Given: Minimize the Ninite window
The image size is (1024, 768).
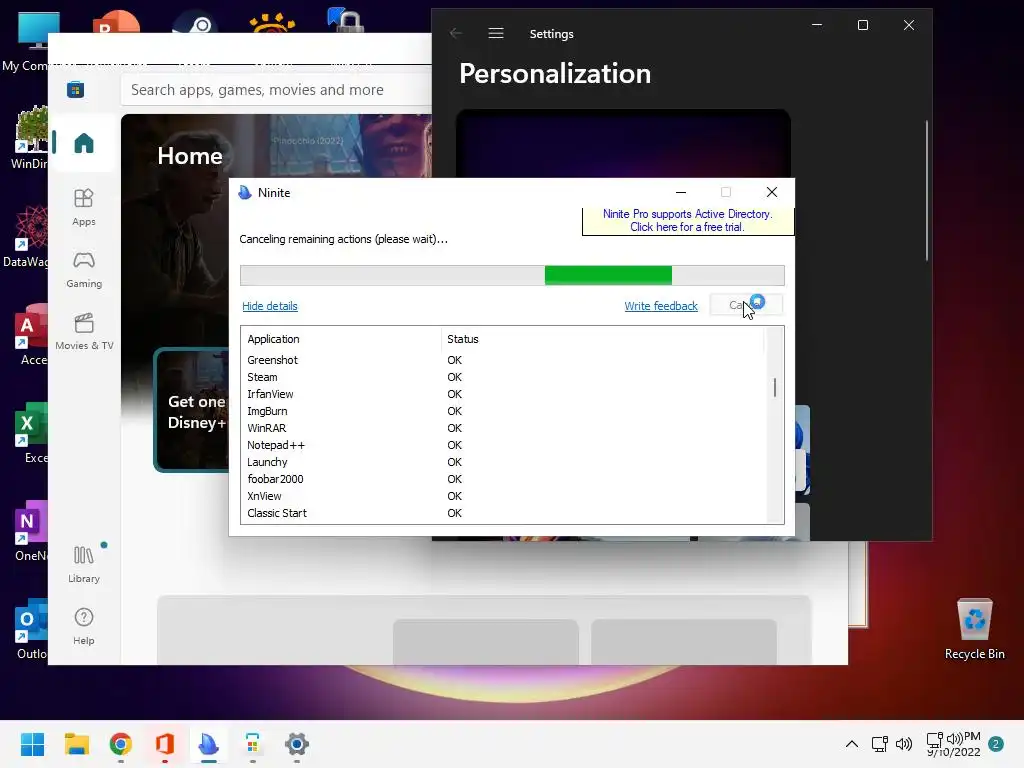Looking at the screenshot, I should pos(680,192).
